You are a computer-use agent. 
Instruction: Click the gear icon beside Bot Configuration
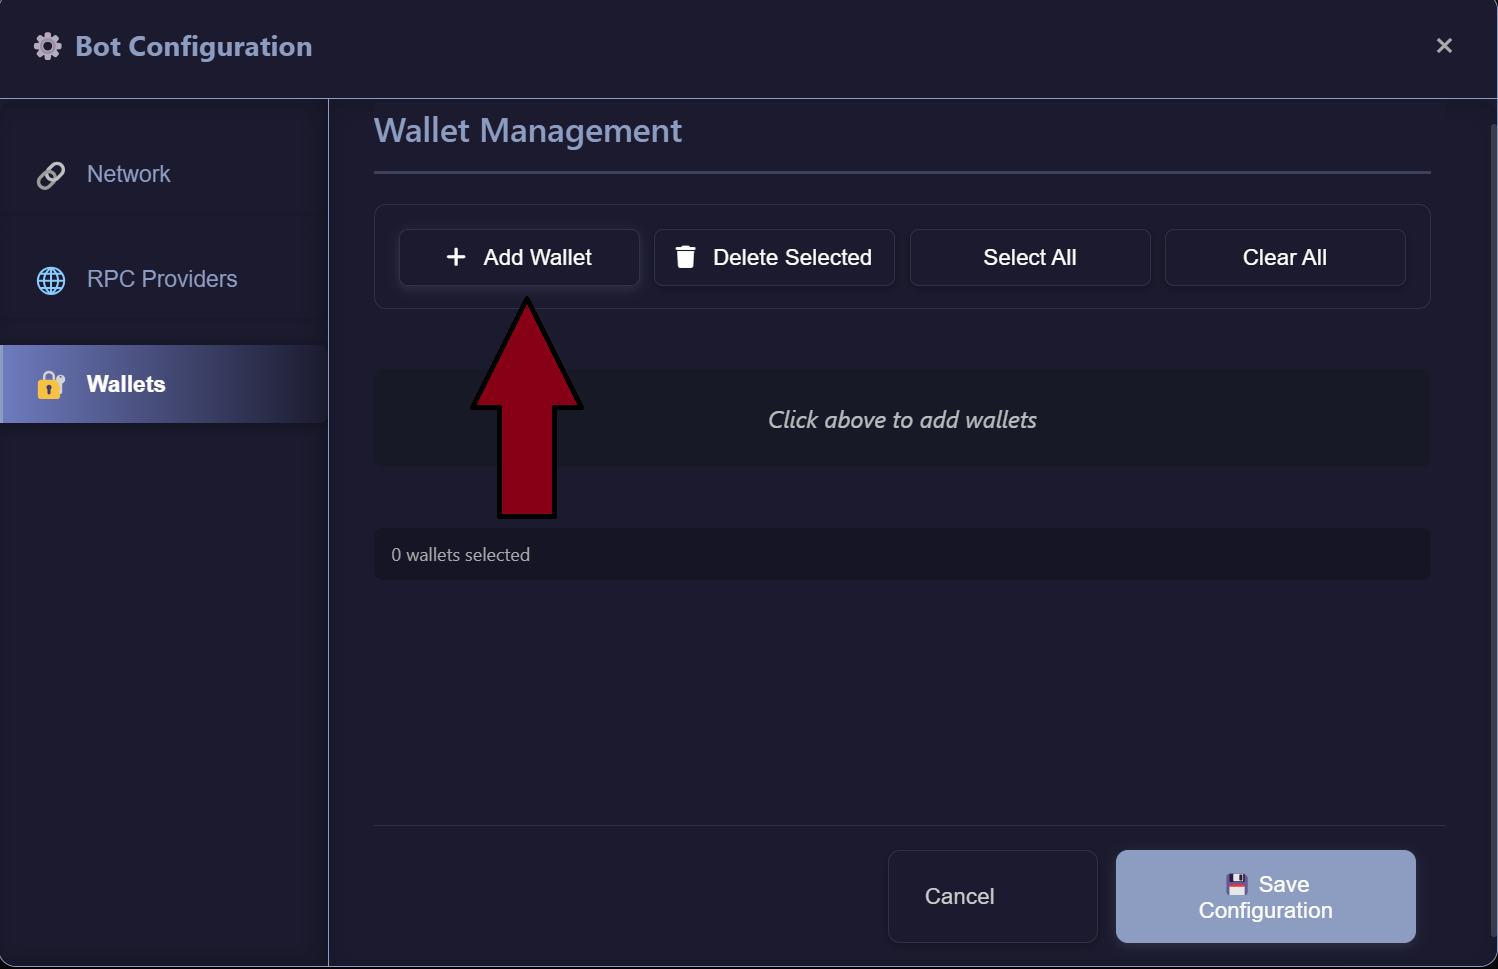pyautogui.click(x=47, y=46)
